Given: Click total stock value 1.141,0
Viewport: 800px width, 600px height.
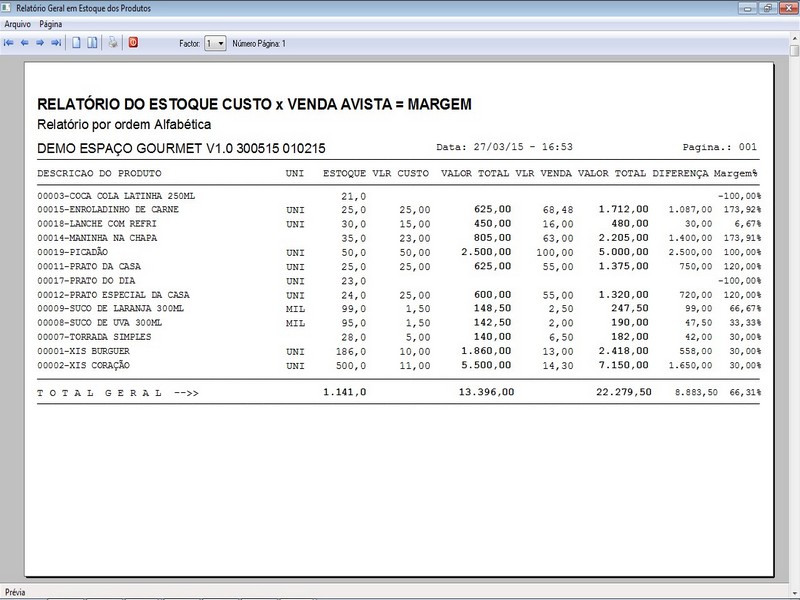Looking at the screenshot, I should tap(345, 392).
